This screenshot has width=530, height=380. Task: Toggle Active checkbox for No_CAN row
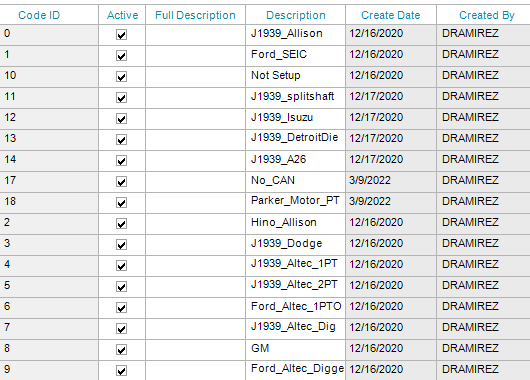(121, 182)
